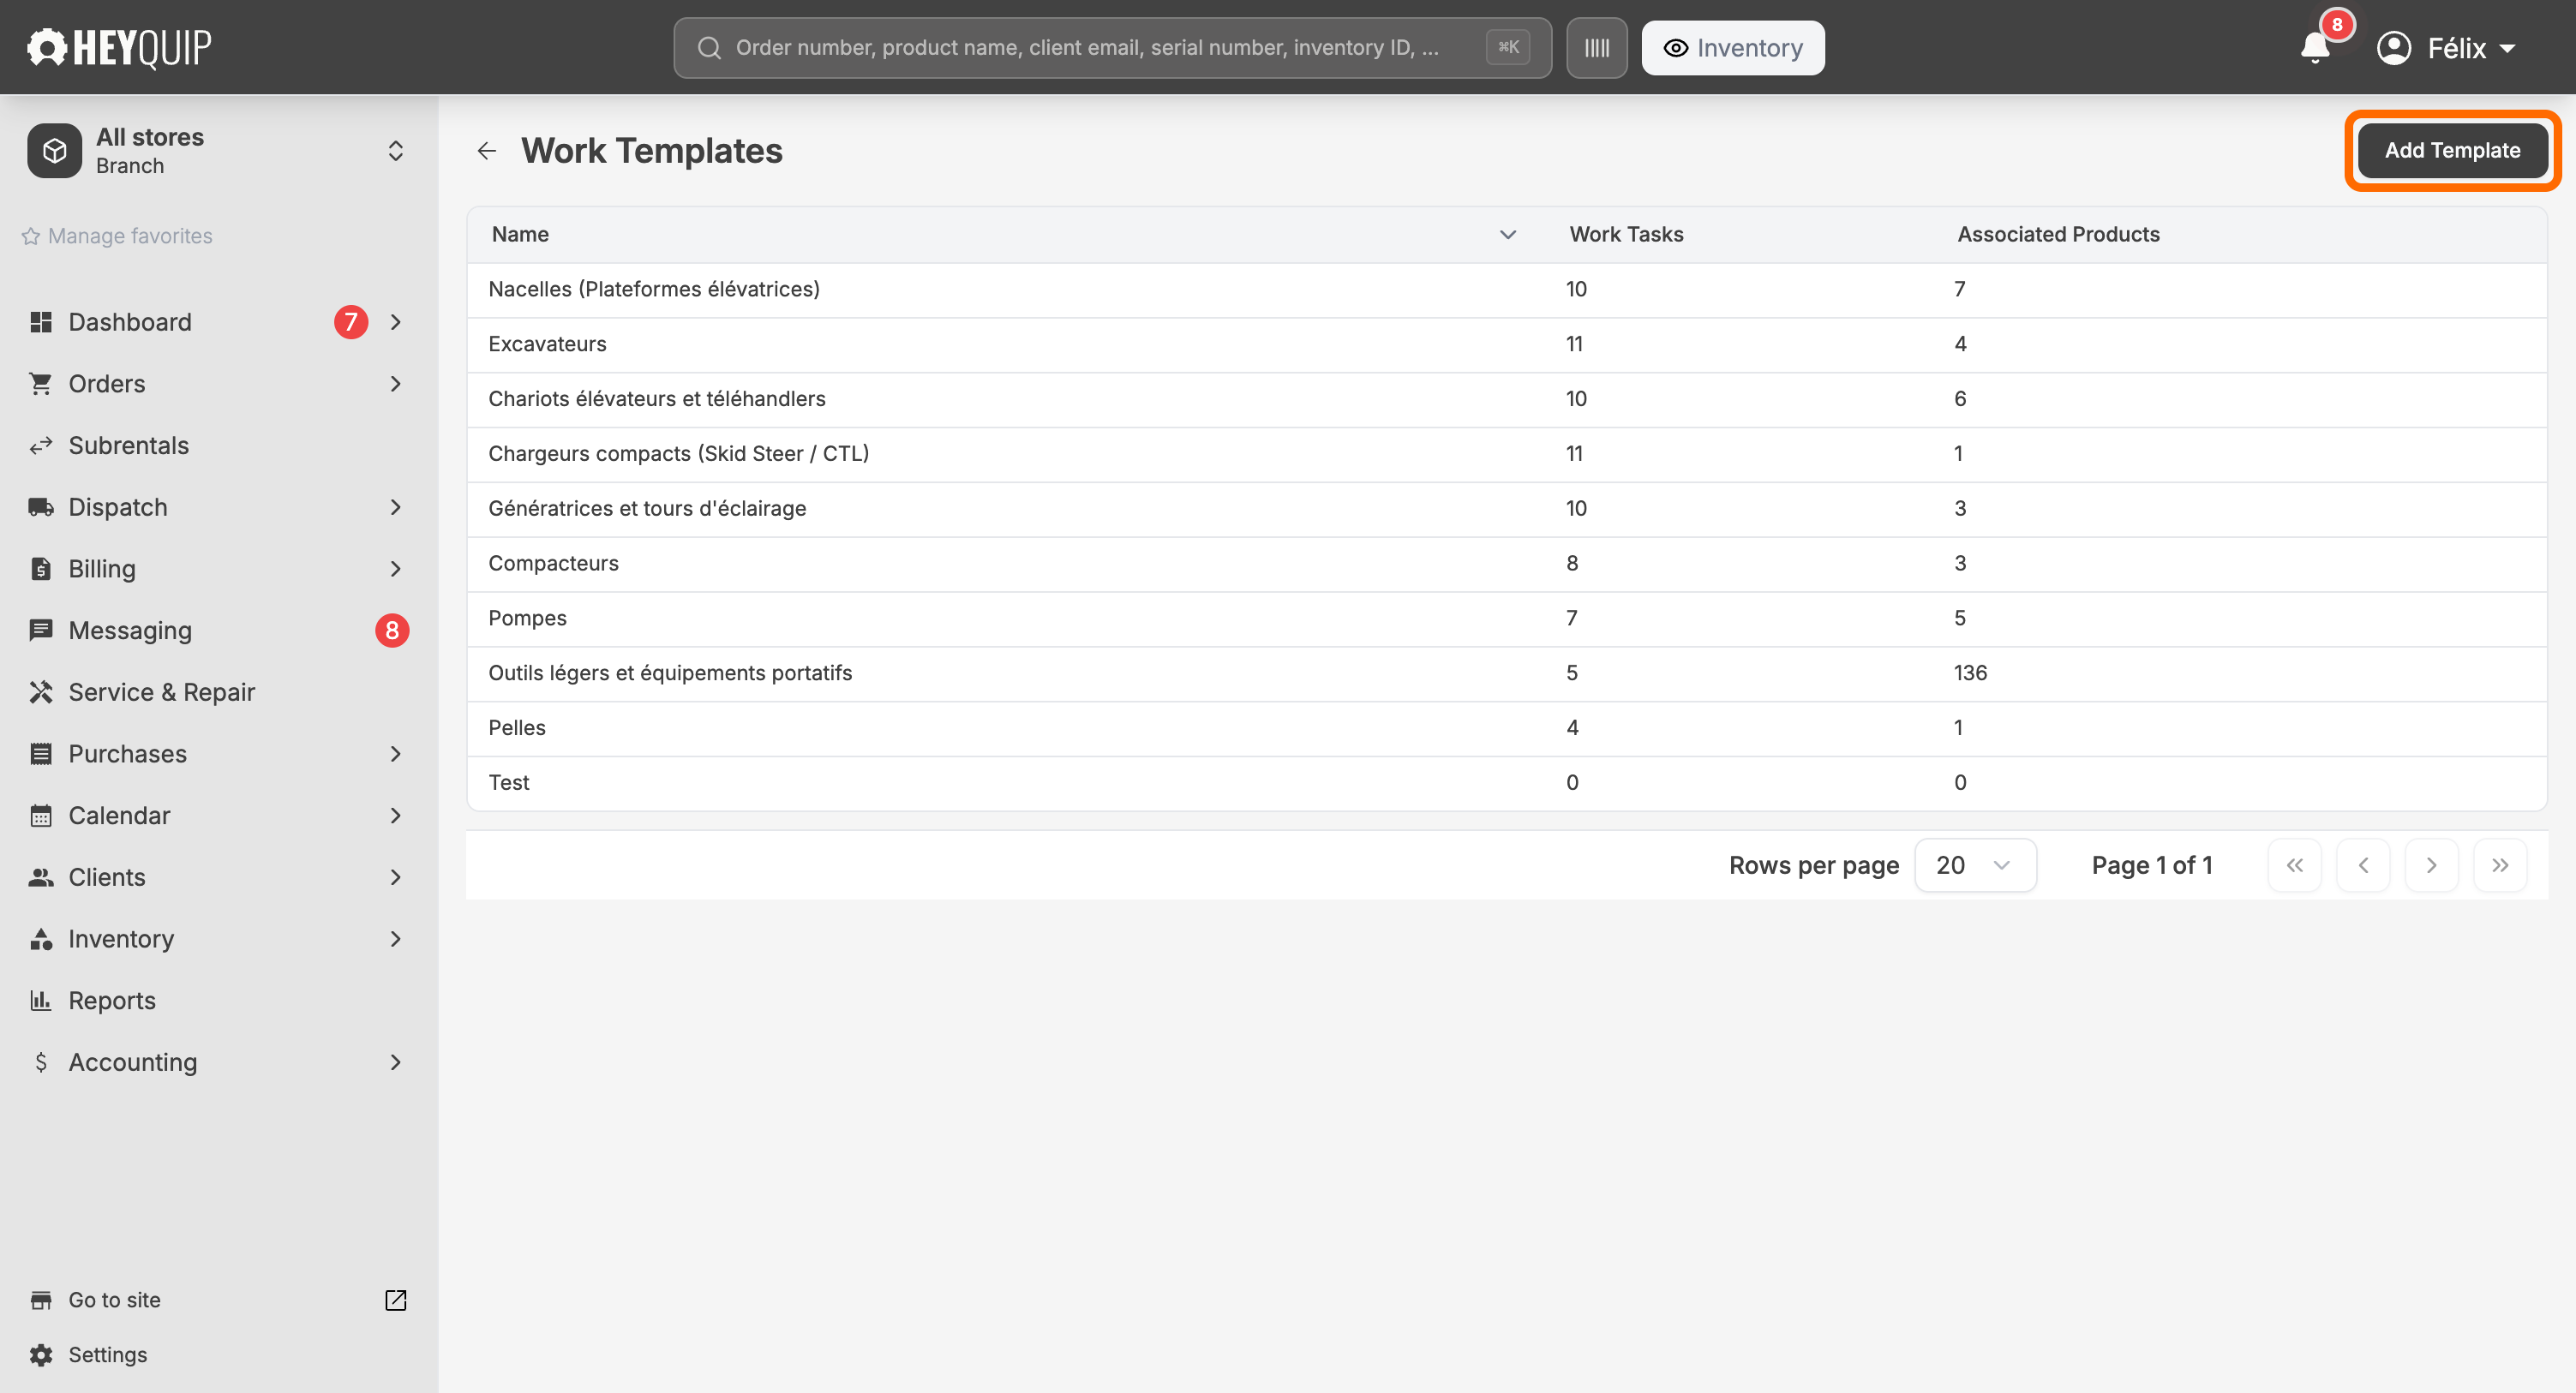Jump to the first page
Image resolution: width=2576 pixels, height=1393 pixels.
point(2294,865)
